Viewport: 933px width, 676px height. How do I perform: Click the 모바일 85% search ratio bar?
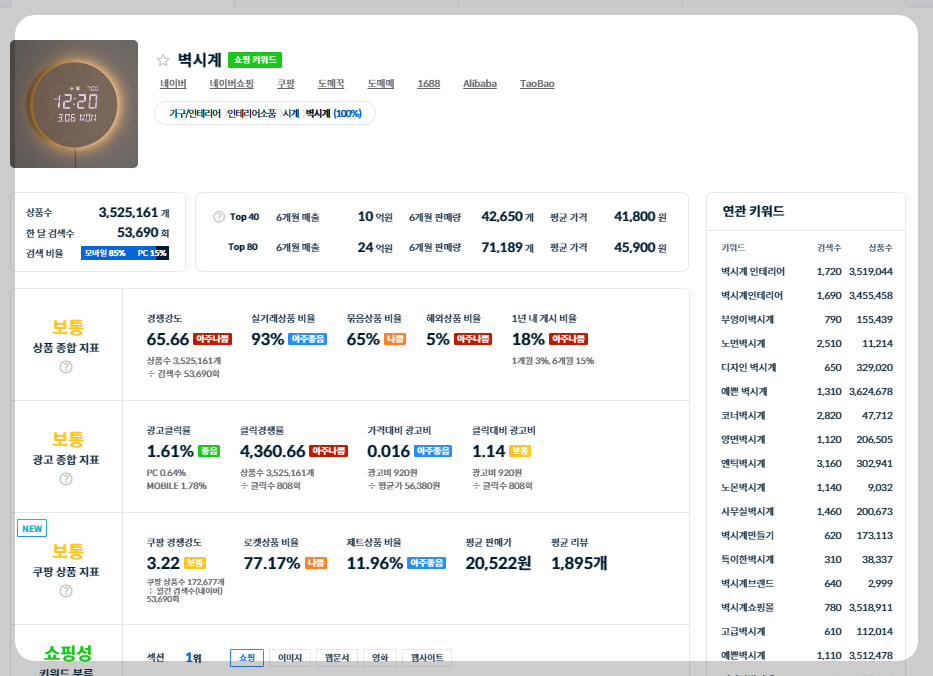pyautogui.click(x=105, y=253)
